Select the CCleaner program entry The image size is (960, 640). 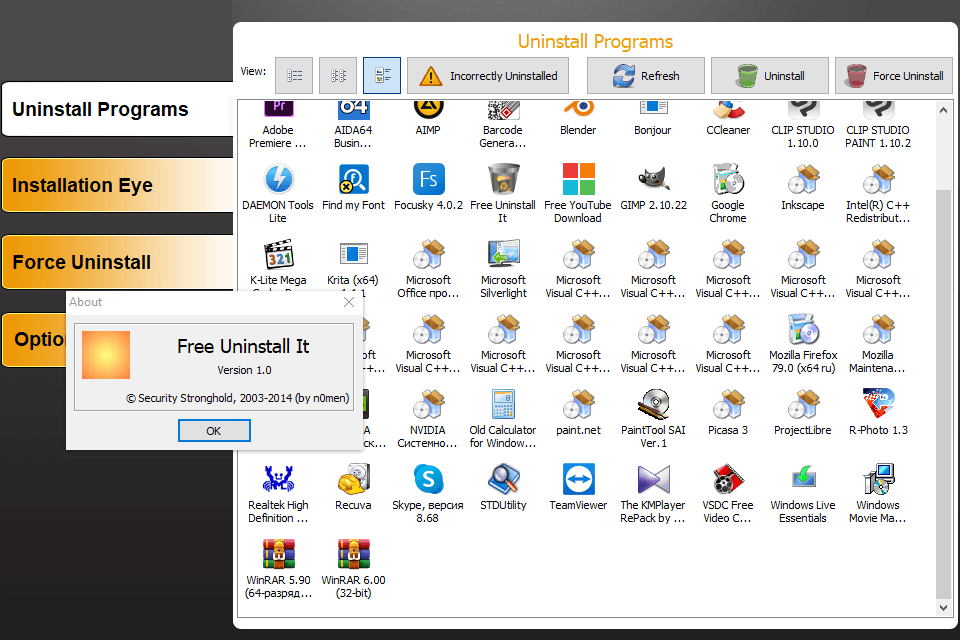coord(728,119)
